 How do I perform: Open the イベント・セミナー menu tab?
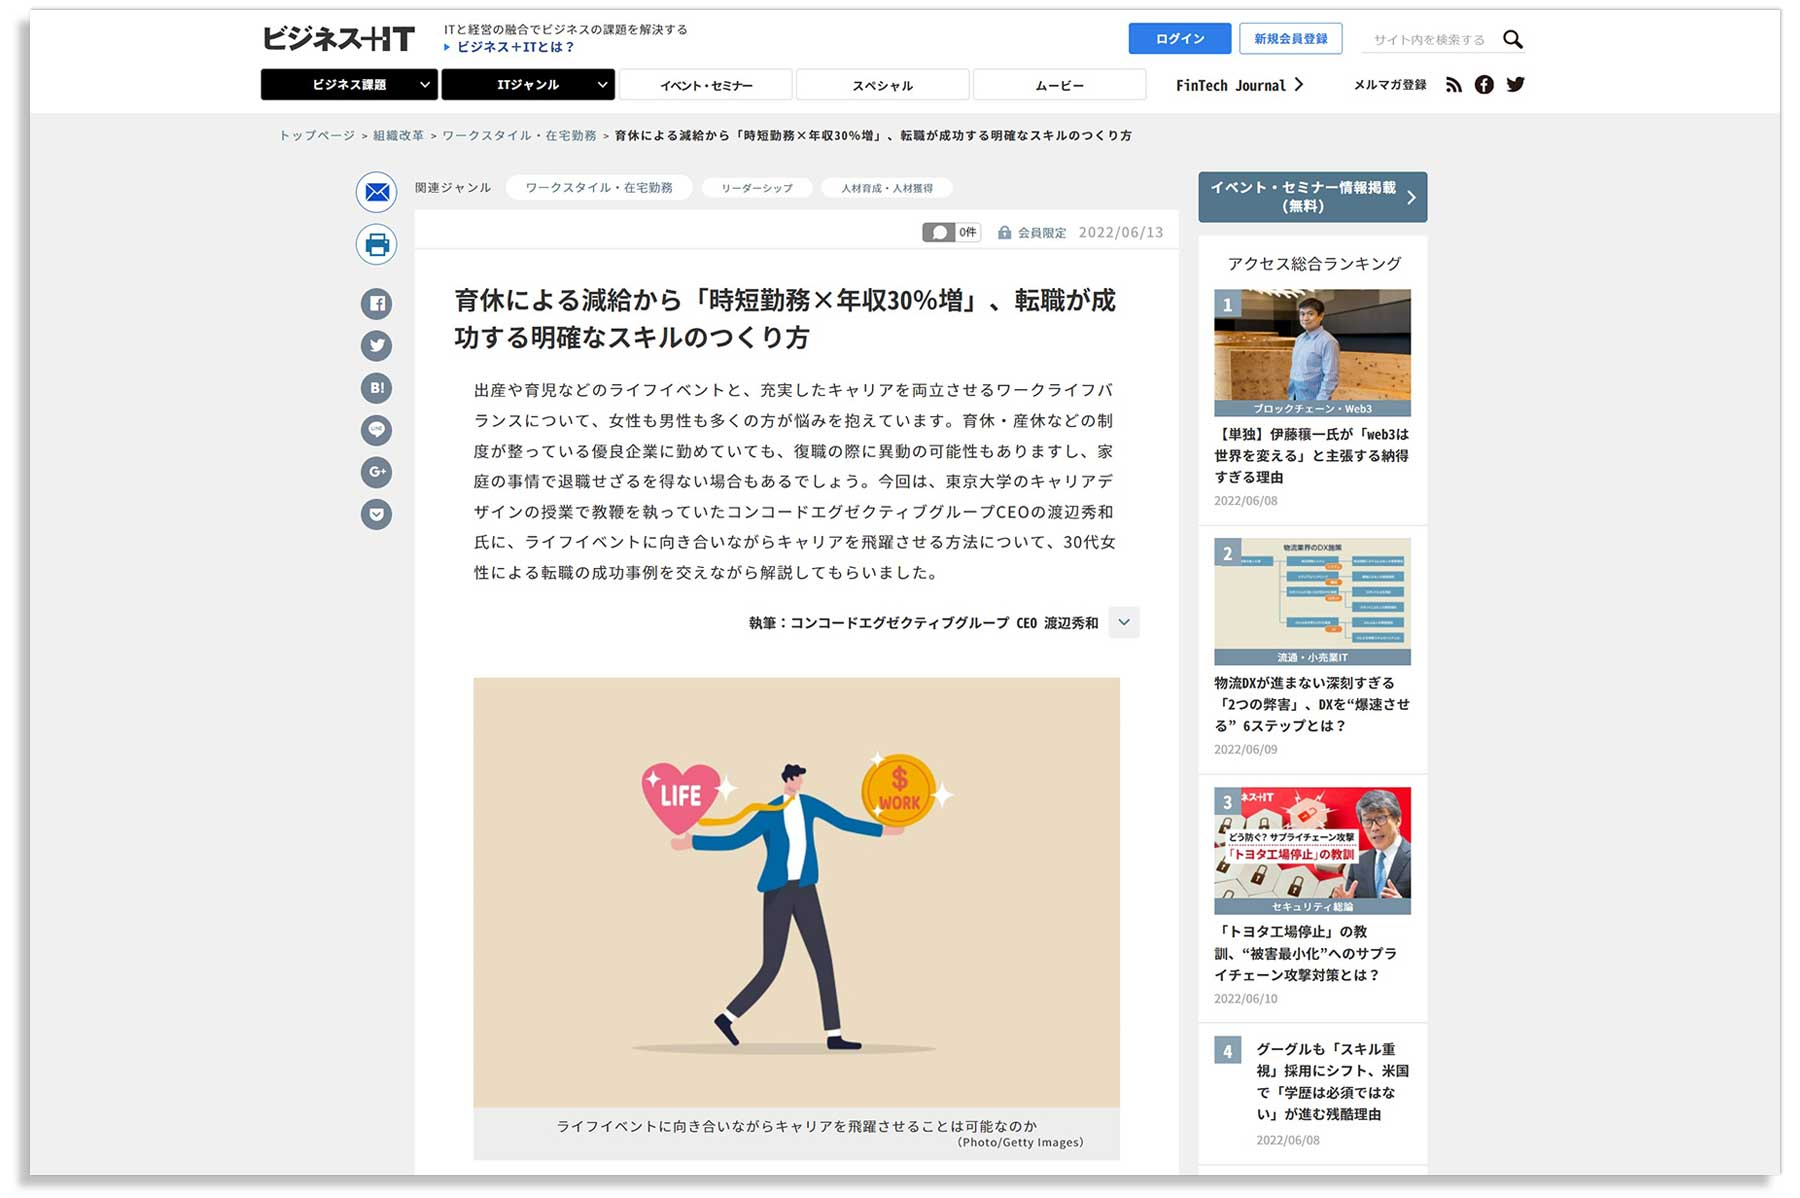[706, 85]
